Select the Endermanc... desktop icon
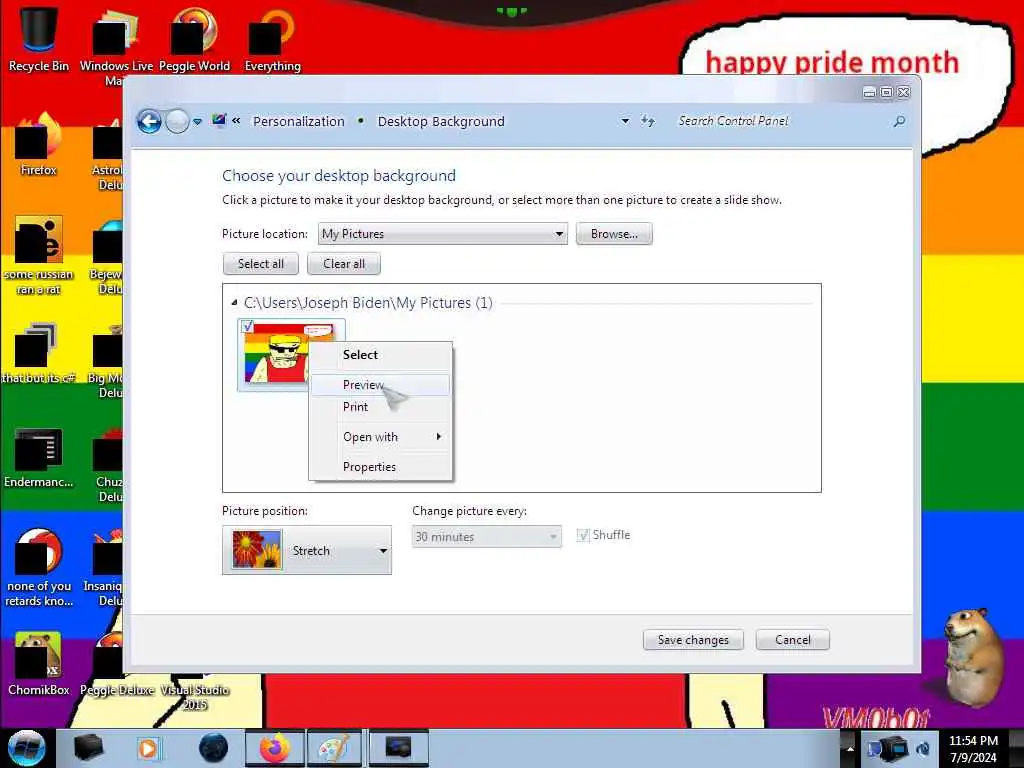The image size is (1024, 768). point(39,457)
